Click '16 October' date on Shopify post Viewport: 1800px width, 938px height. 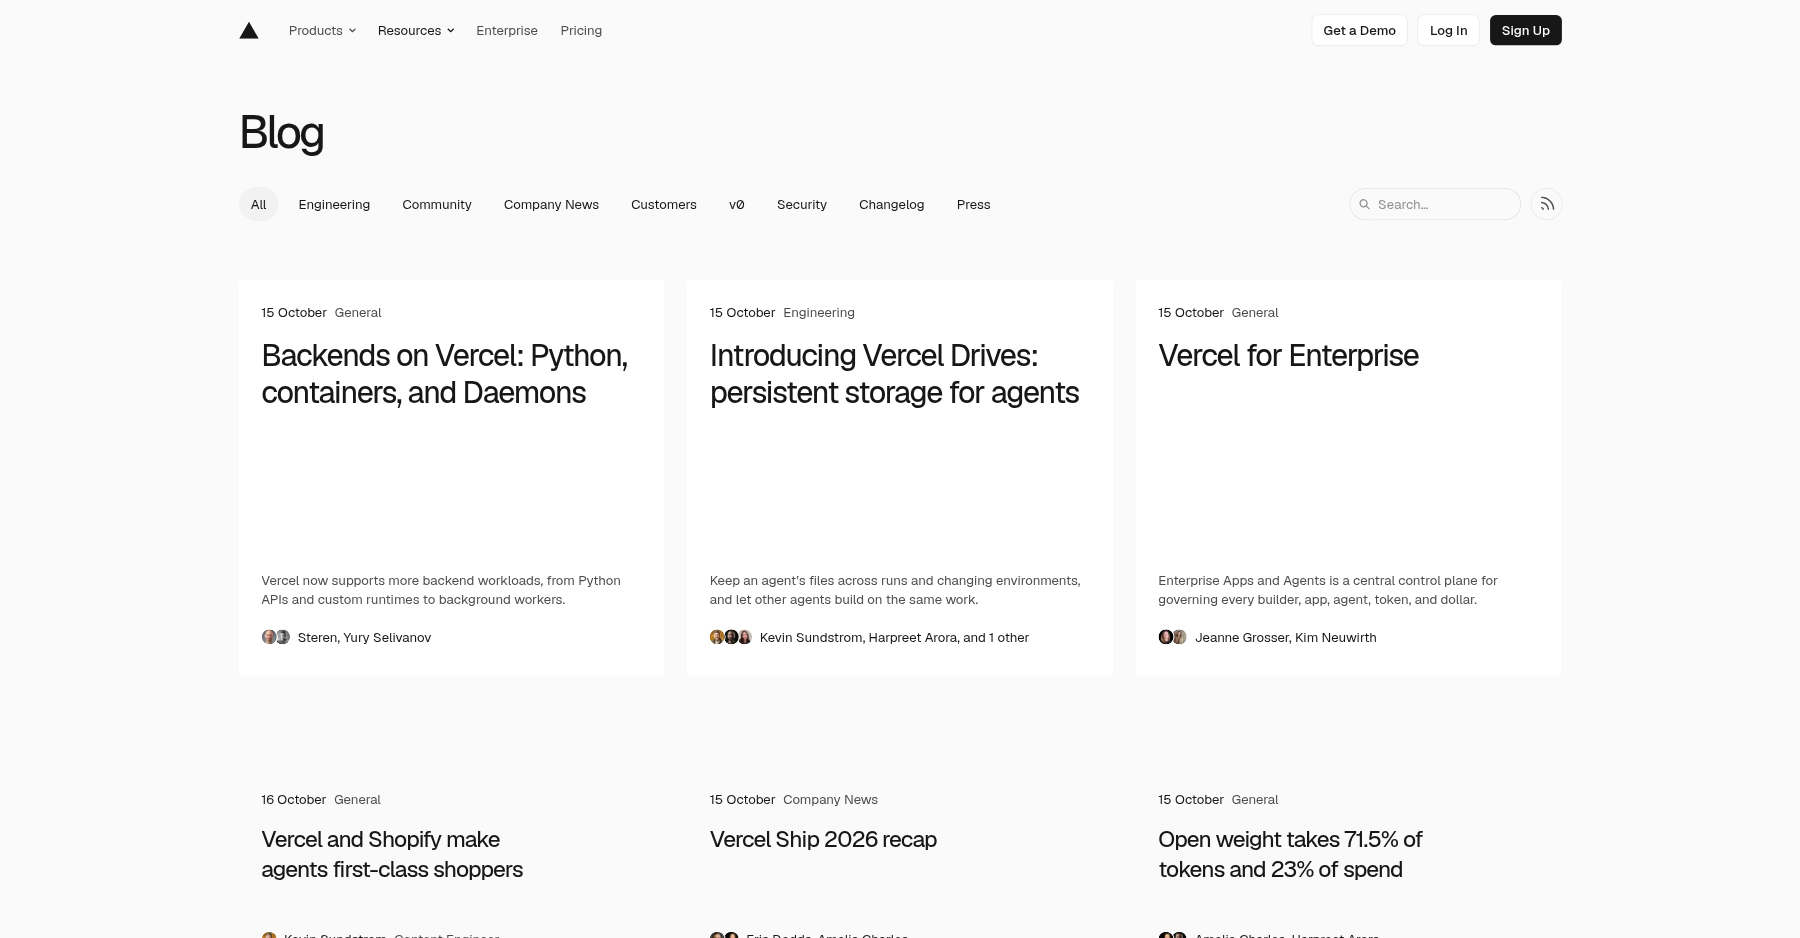[x=293, y=799]
